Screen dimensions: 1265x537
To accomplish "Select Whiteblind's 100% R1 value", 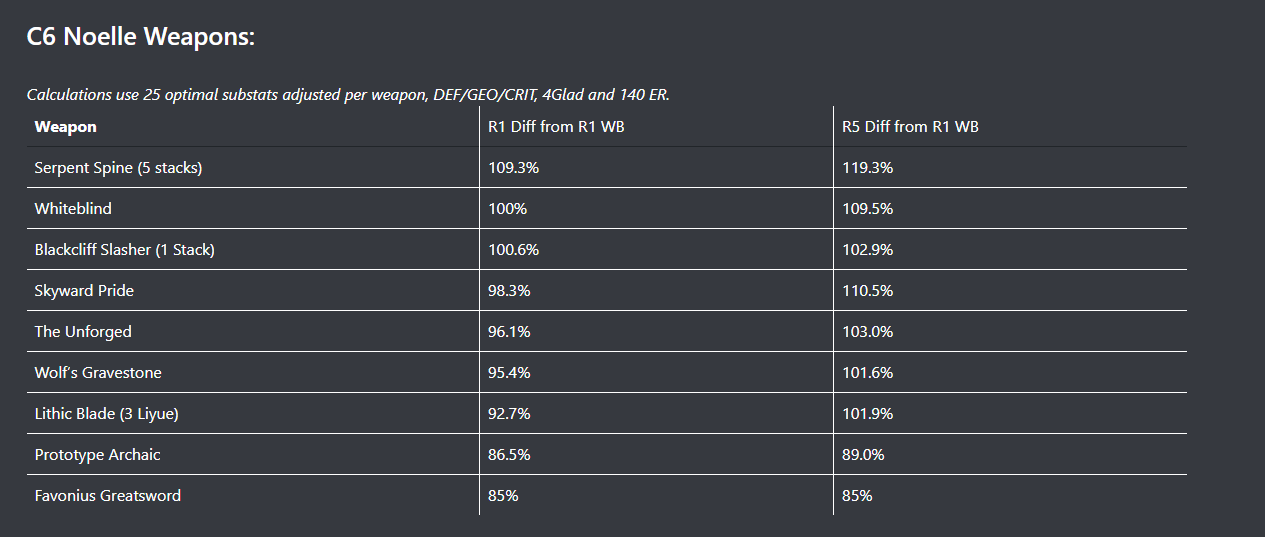I will [508, 209].
